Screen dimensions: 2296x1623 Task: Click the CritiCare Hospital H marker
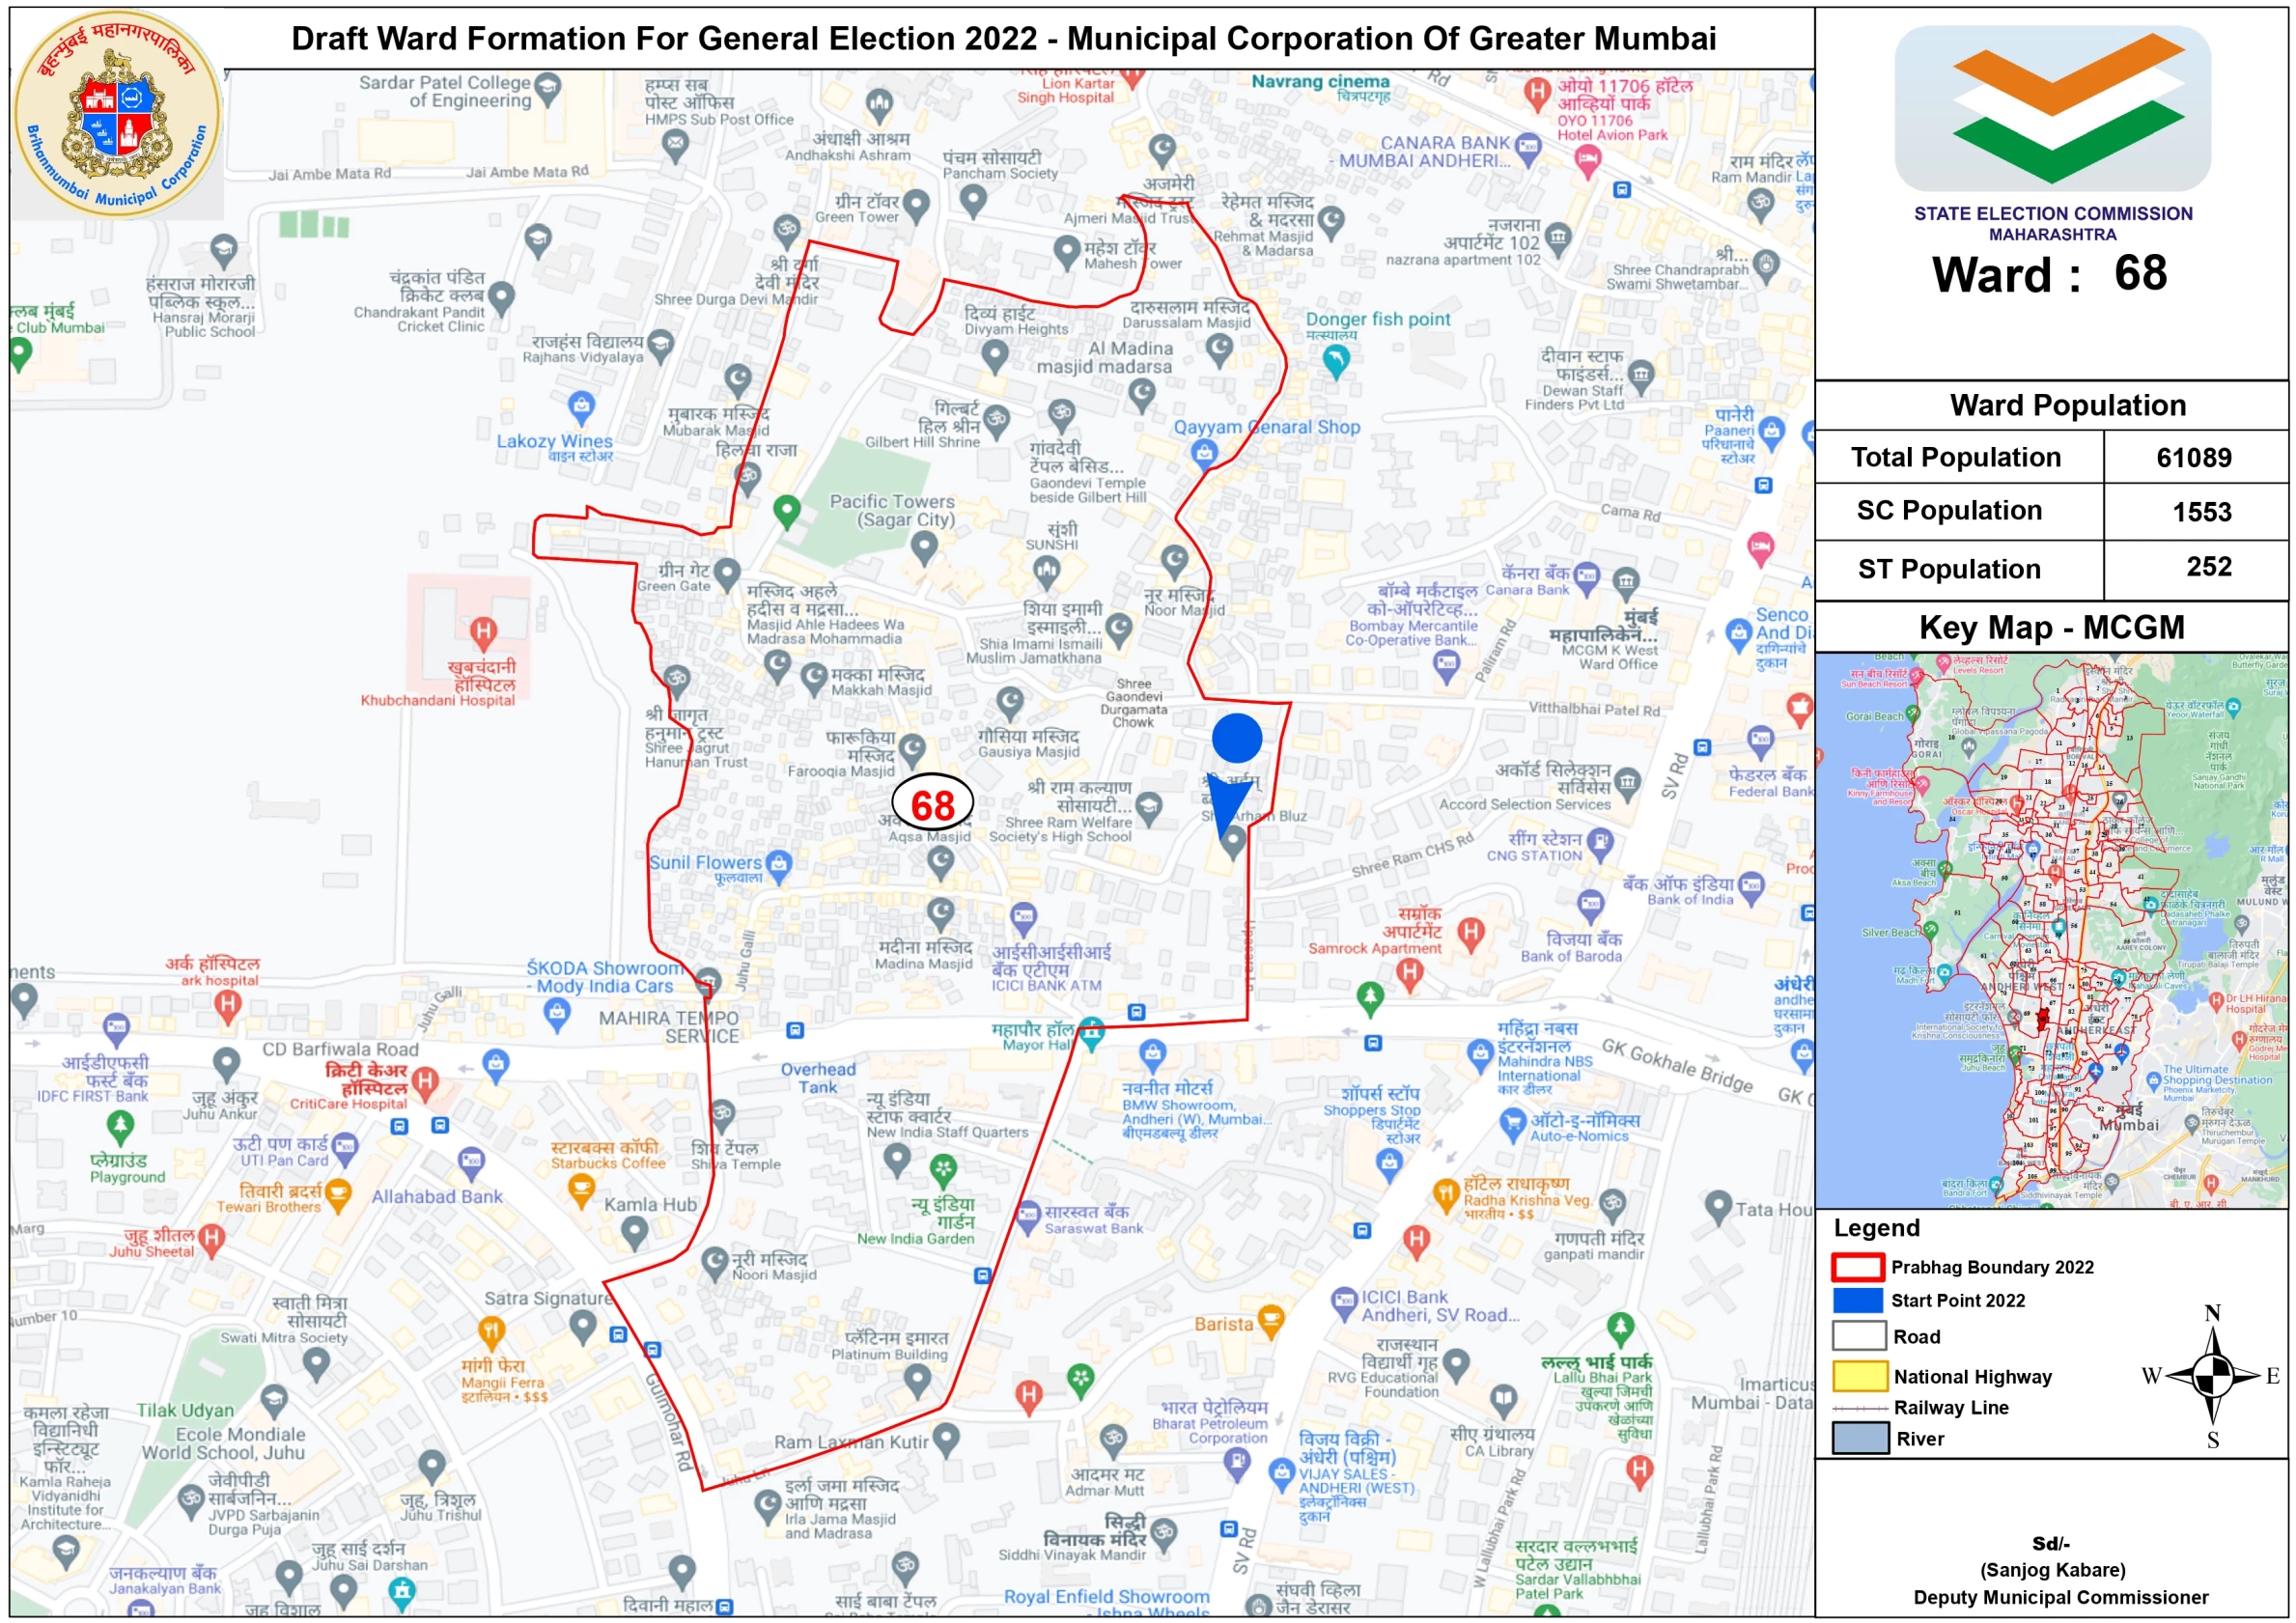(425, 1080)
